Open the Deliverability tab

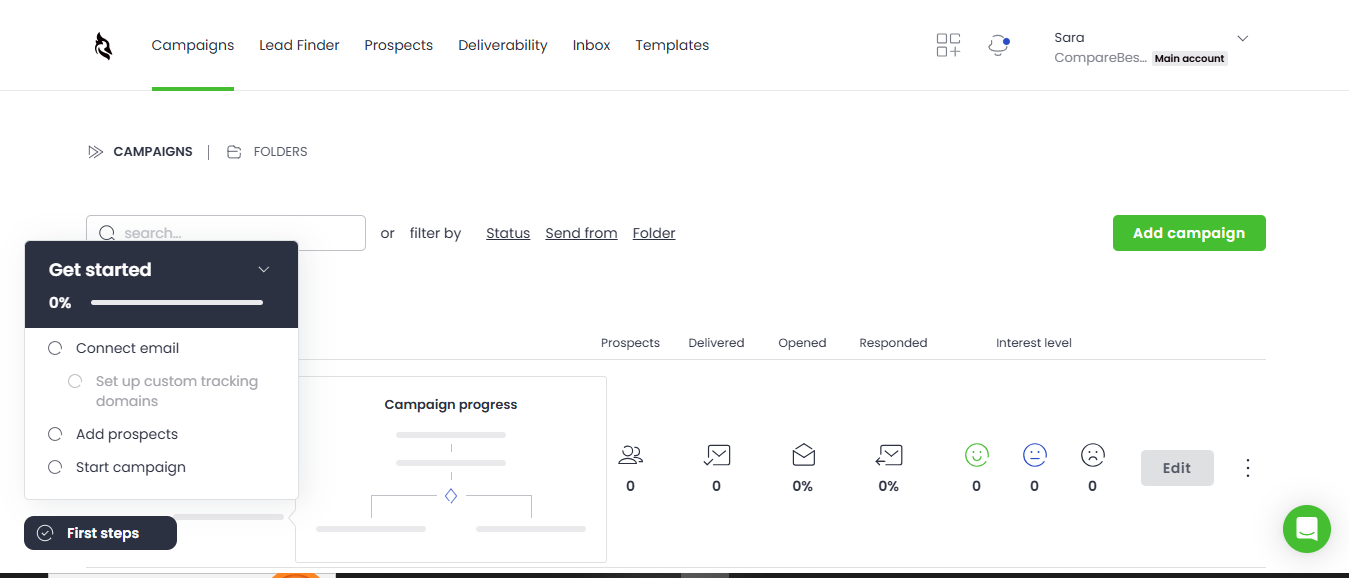[503, 45]
